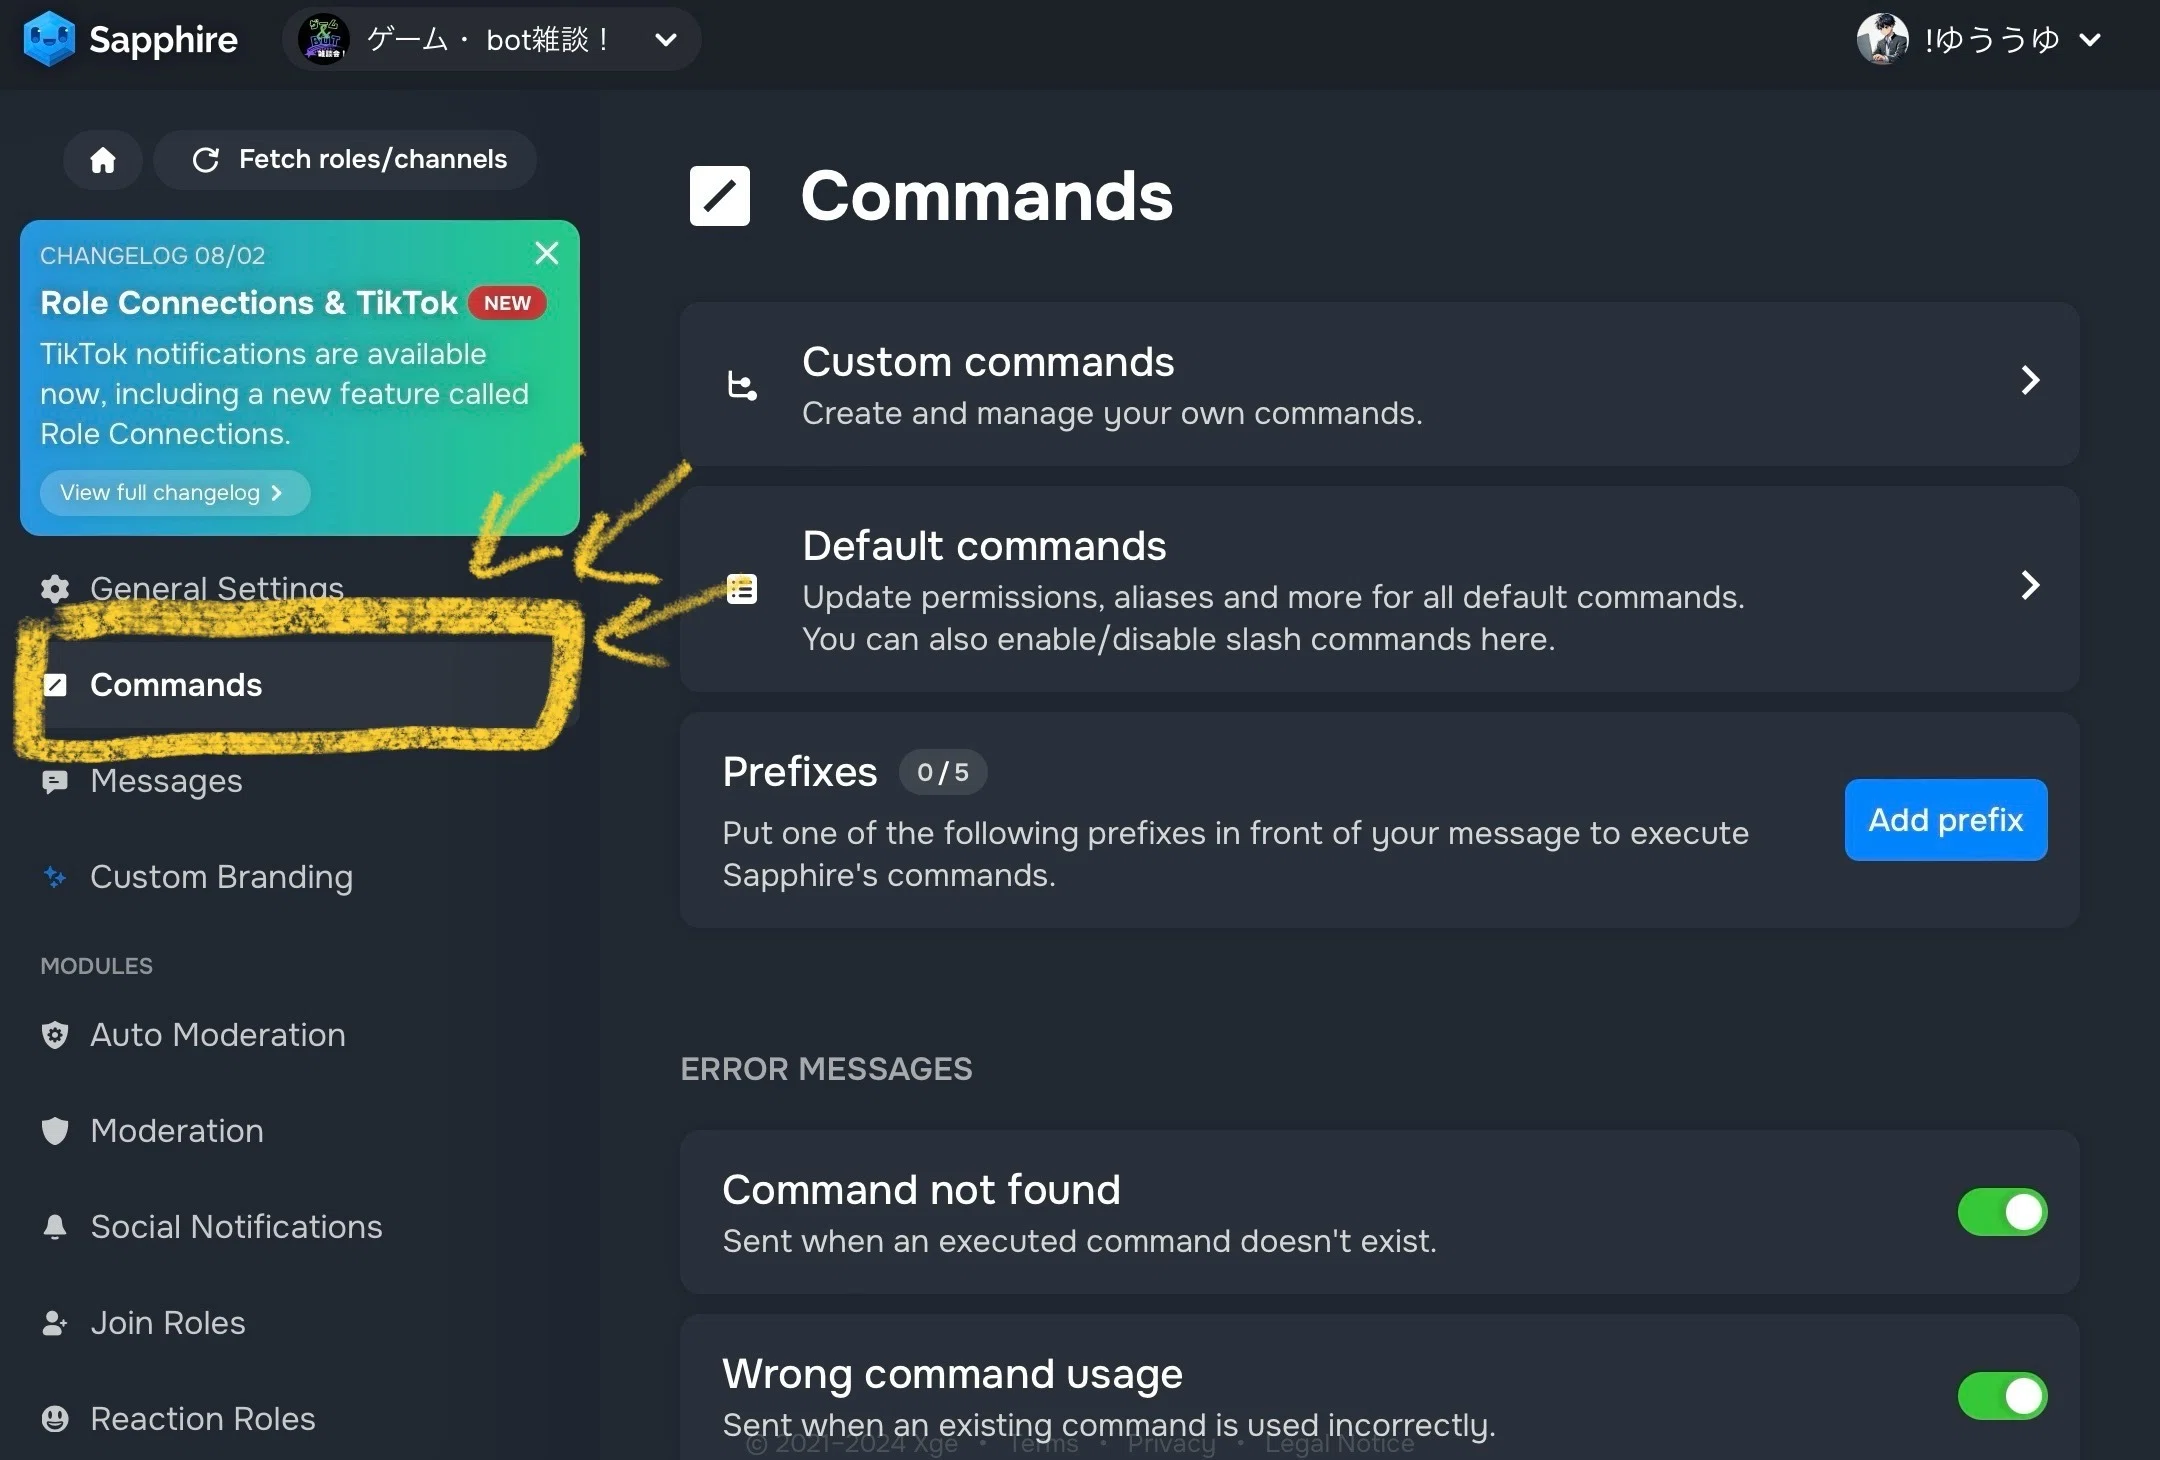Screen dimensions: 2160x1460
Task: Click the Default commands list icon
Action: coord(741,589)
